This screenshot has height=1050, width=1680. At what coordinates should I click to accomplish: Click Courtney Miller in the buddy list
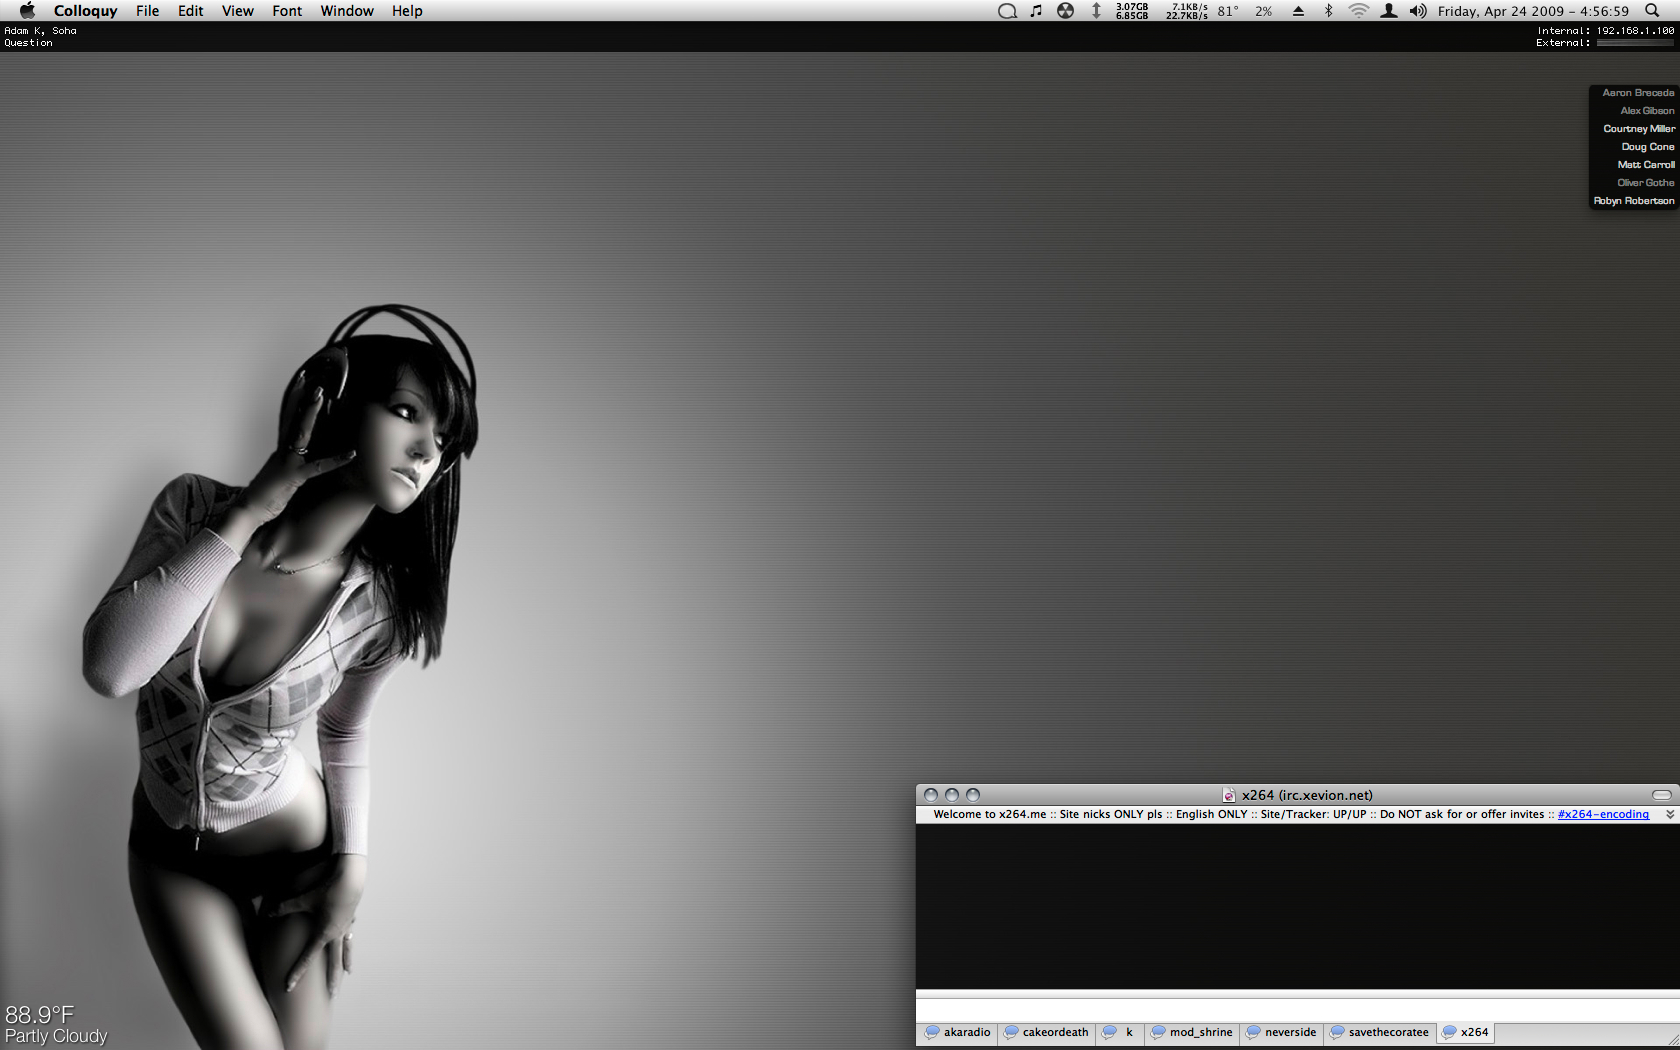(x=1639, y=129)
